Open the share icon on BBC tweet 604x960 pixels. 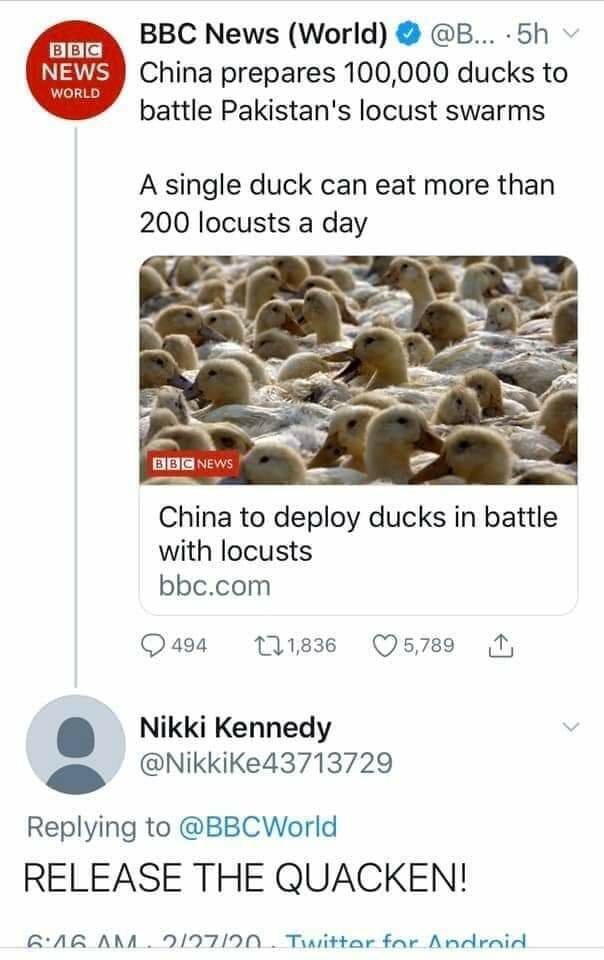click(501, 645)
